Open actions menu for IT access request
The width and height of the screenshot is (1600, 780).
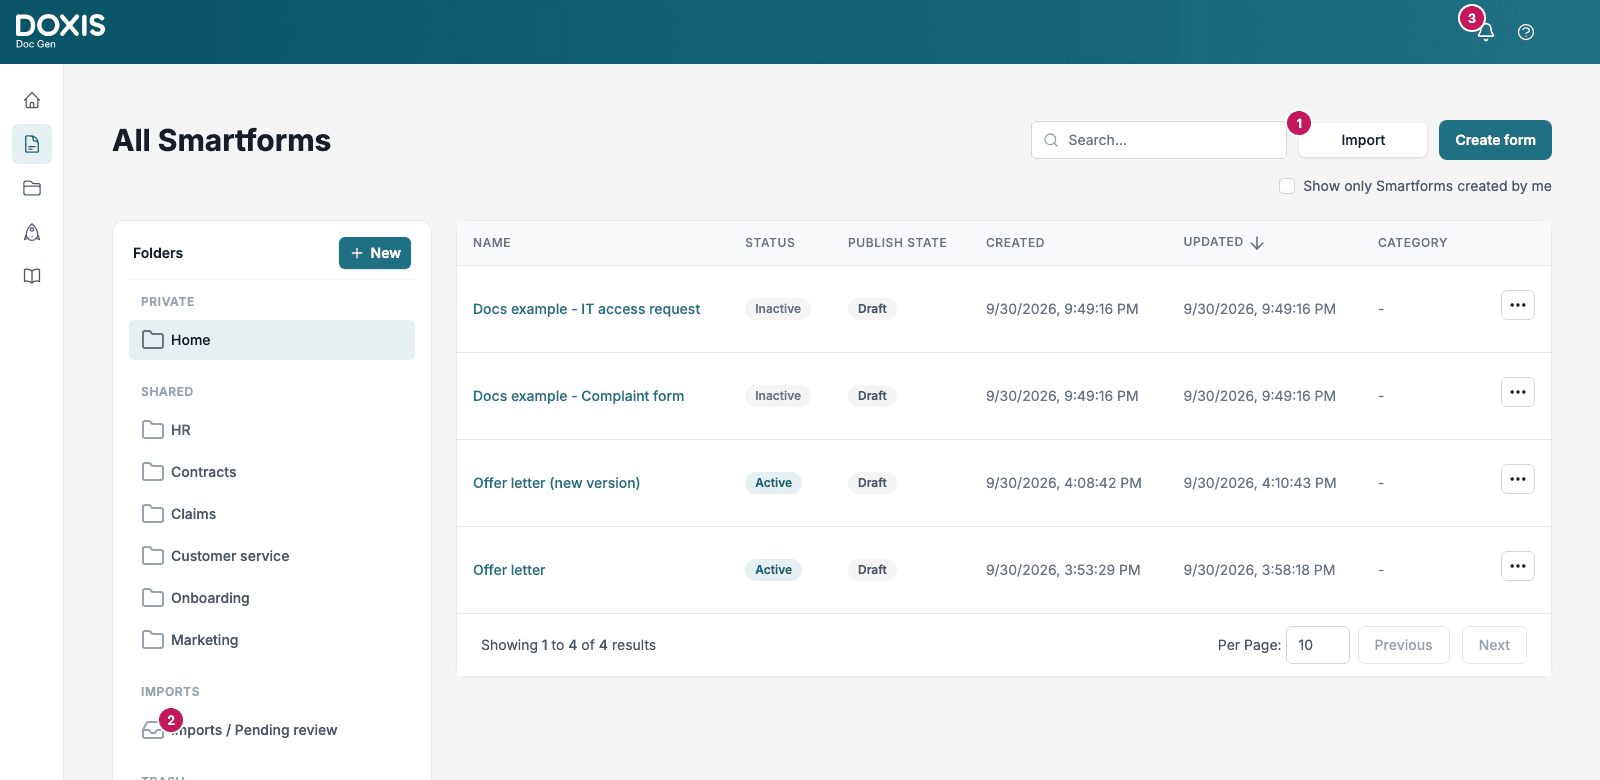point(1518,305)
